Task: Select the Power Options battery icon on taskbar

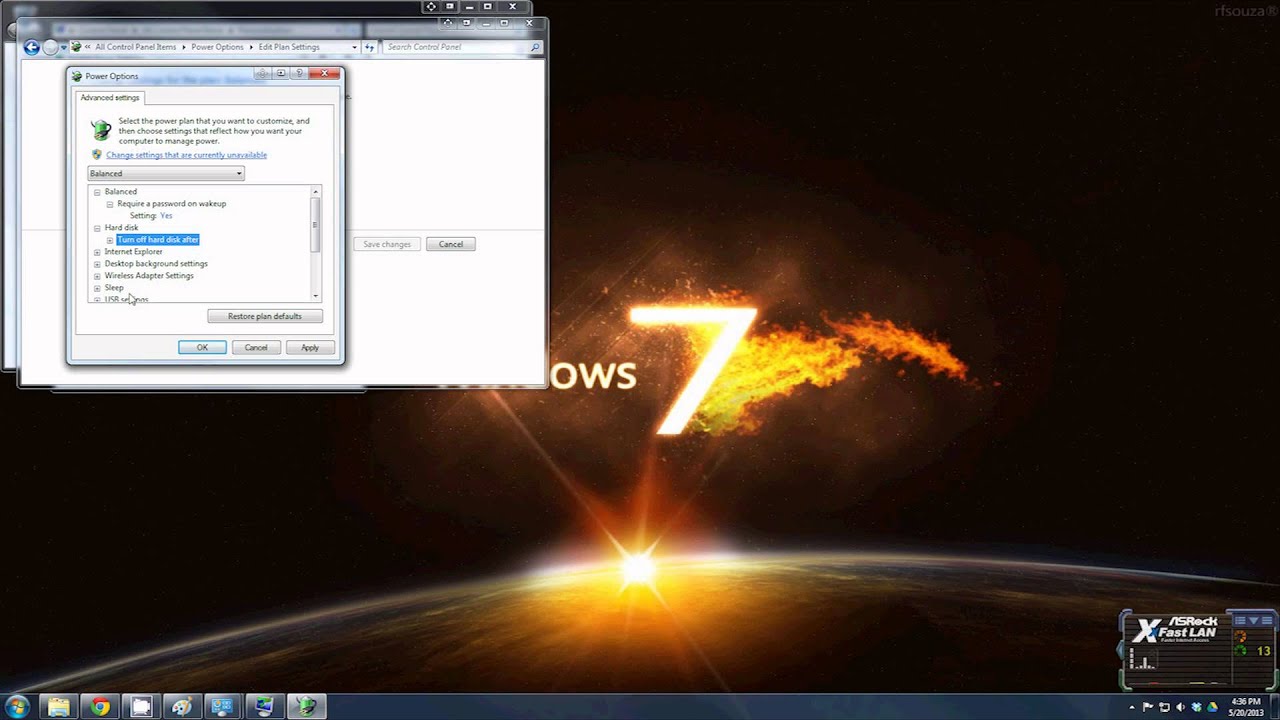Action: click(306, 707)
